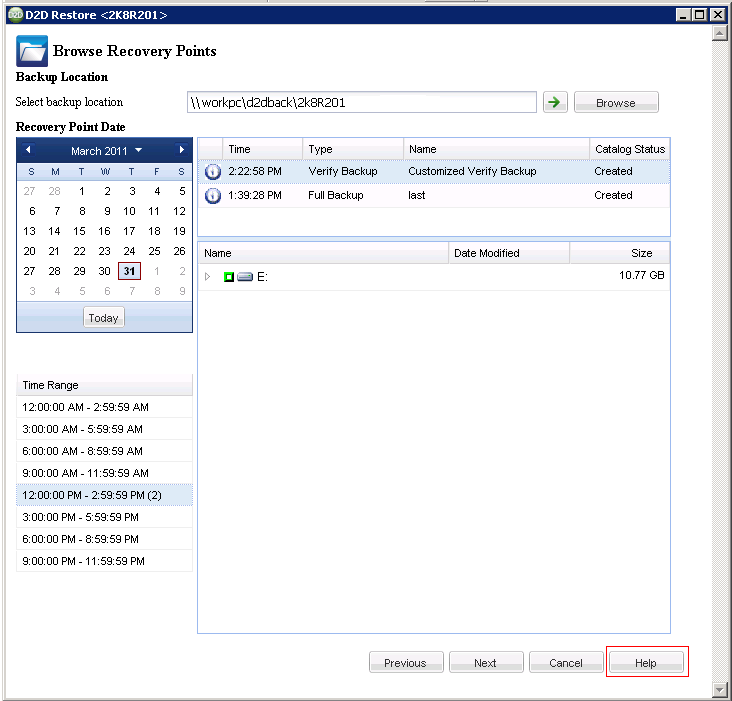Click the E: drive icon

pyautogui.click(x=245, y=276)
